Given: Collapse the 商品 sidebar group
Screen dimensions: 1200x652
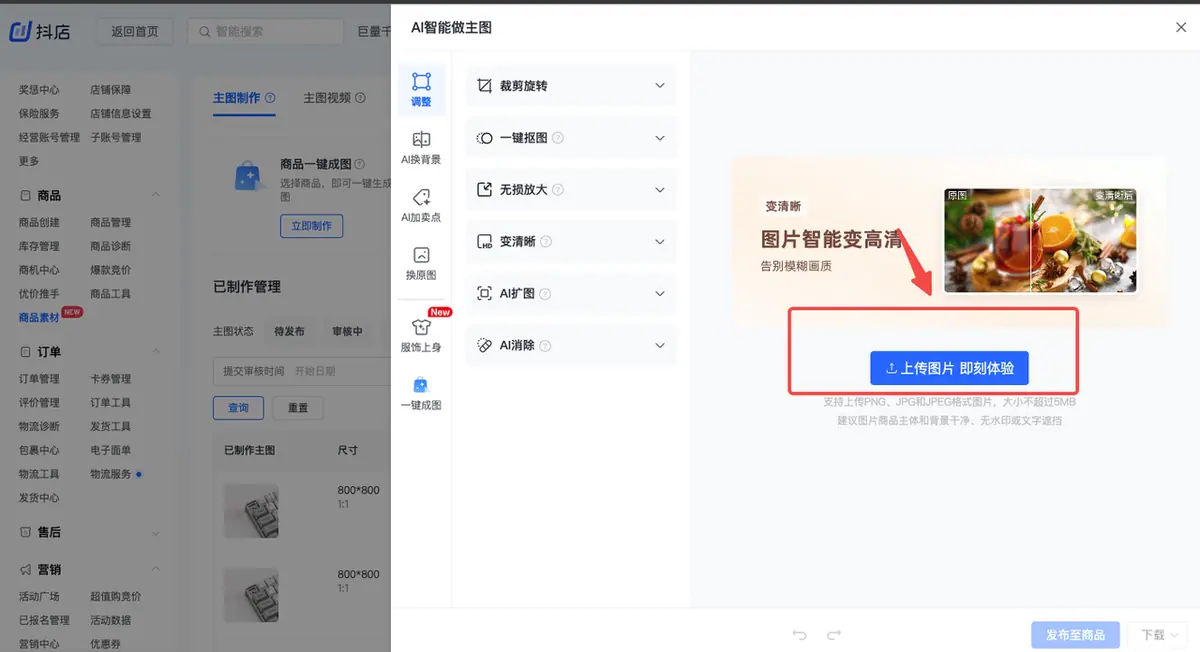Looking at the screenshot, I should 156,195.
